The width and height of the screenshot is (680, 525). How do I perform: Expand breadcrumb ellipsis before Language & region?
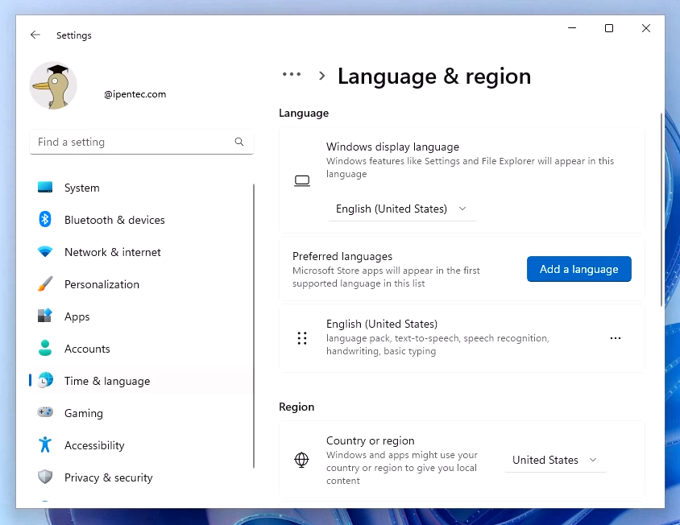(x=291, y=75)
